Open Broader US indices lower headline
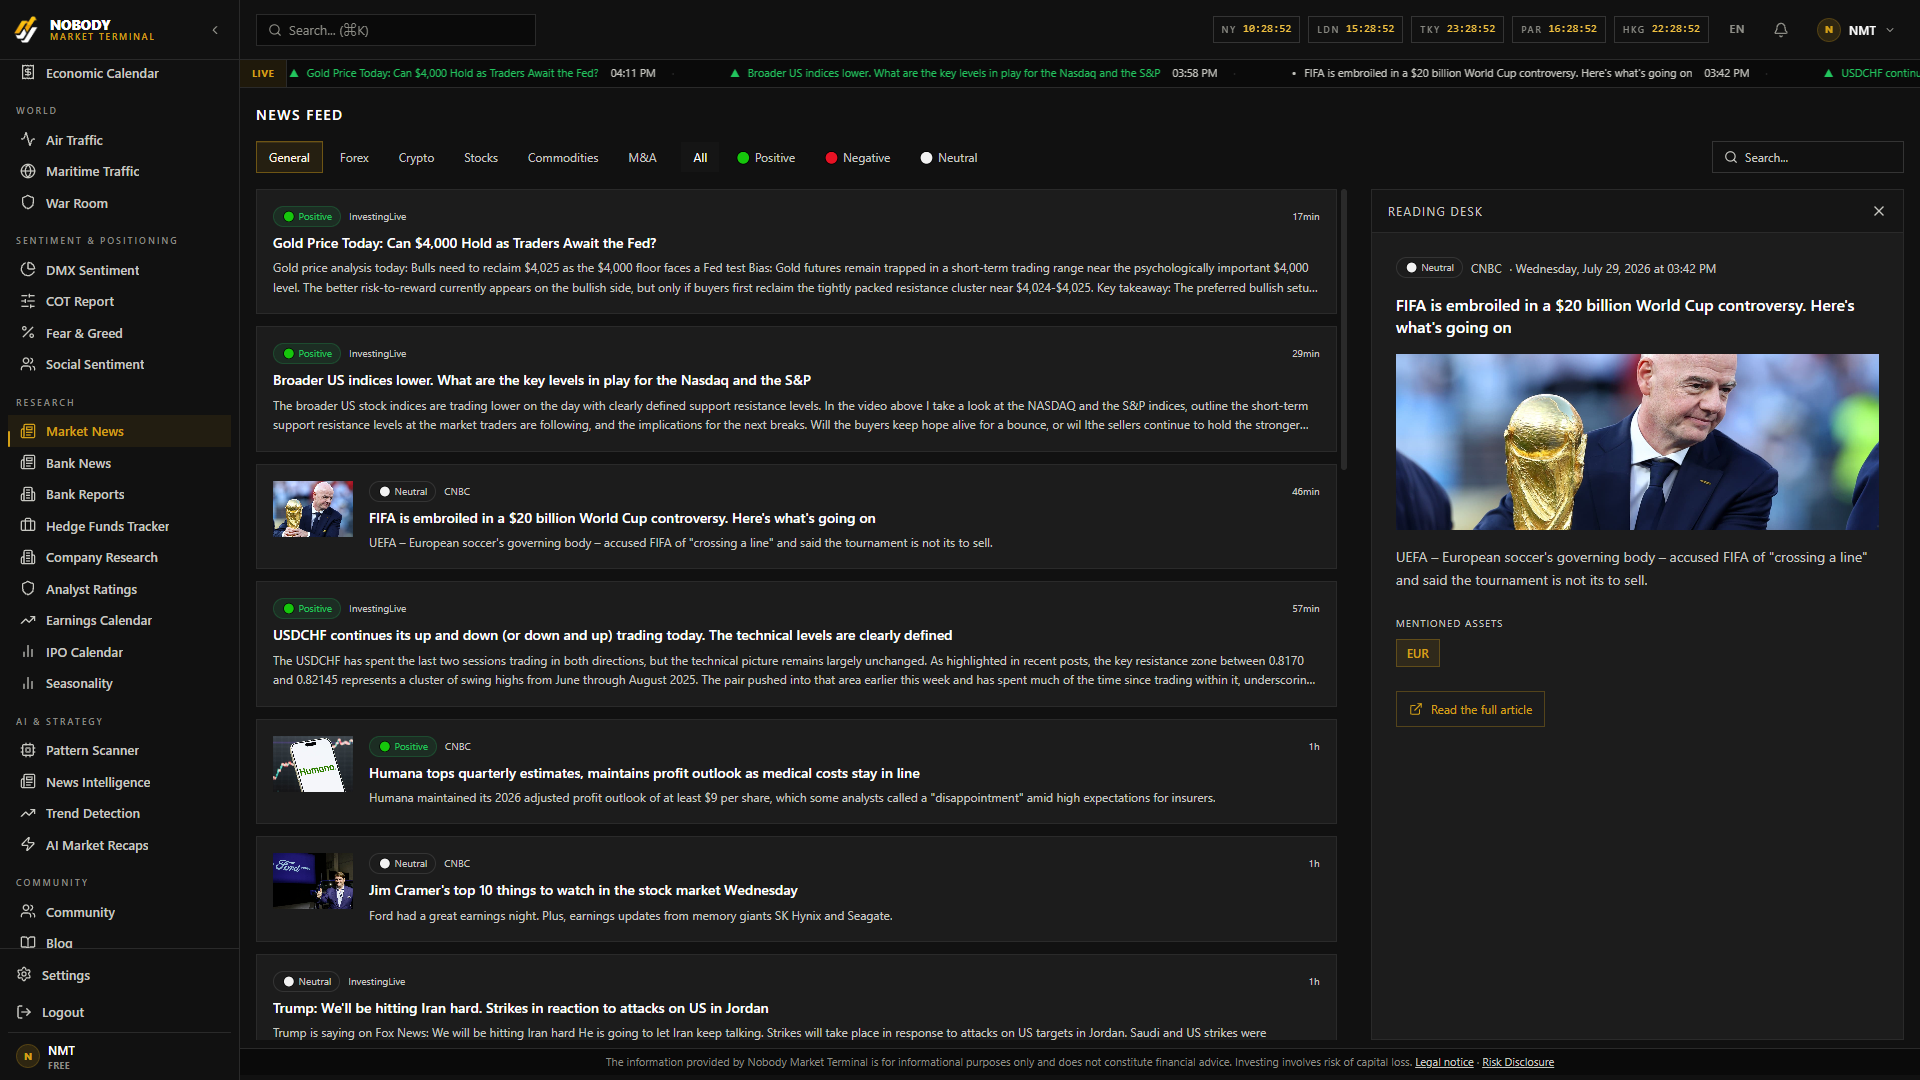This screenshot has width=1920, height=1080. [542, 380]
